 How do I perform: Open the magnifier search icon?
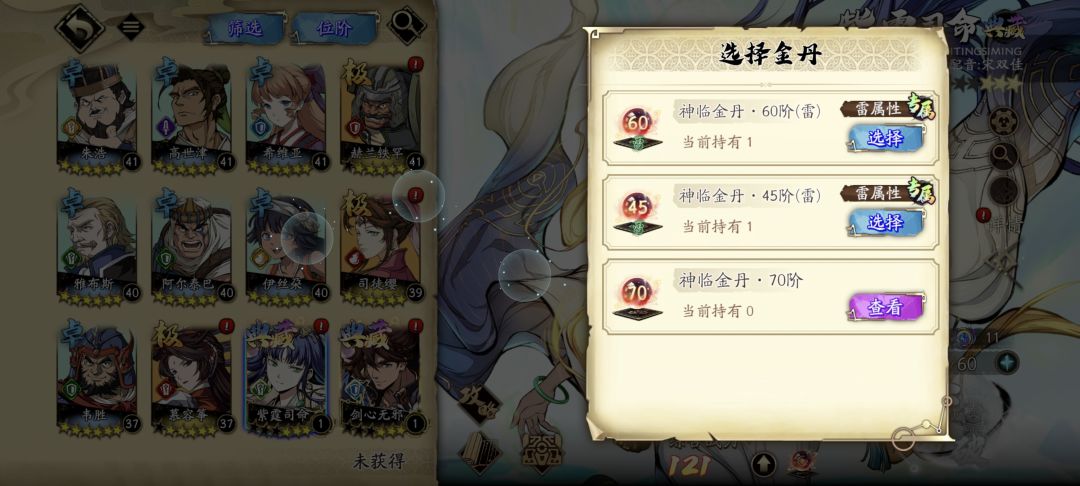(x=407, y=26)
